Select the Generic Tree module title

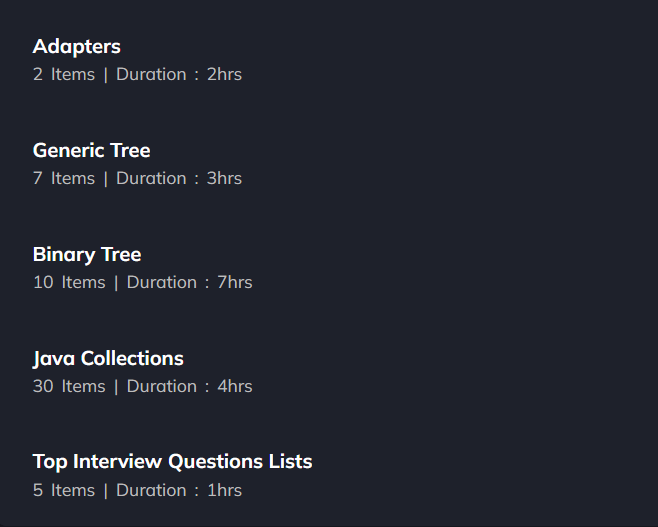tap(91, 150)
